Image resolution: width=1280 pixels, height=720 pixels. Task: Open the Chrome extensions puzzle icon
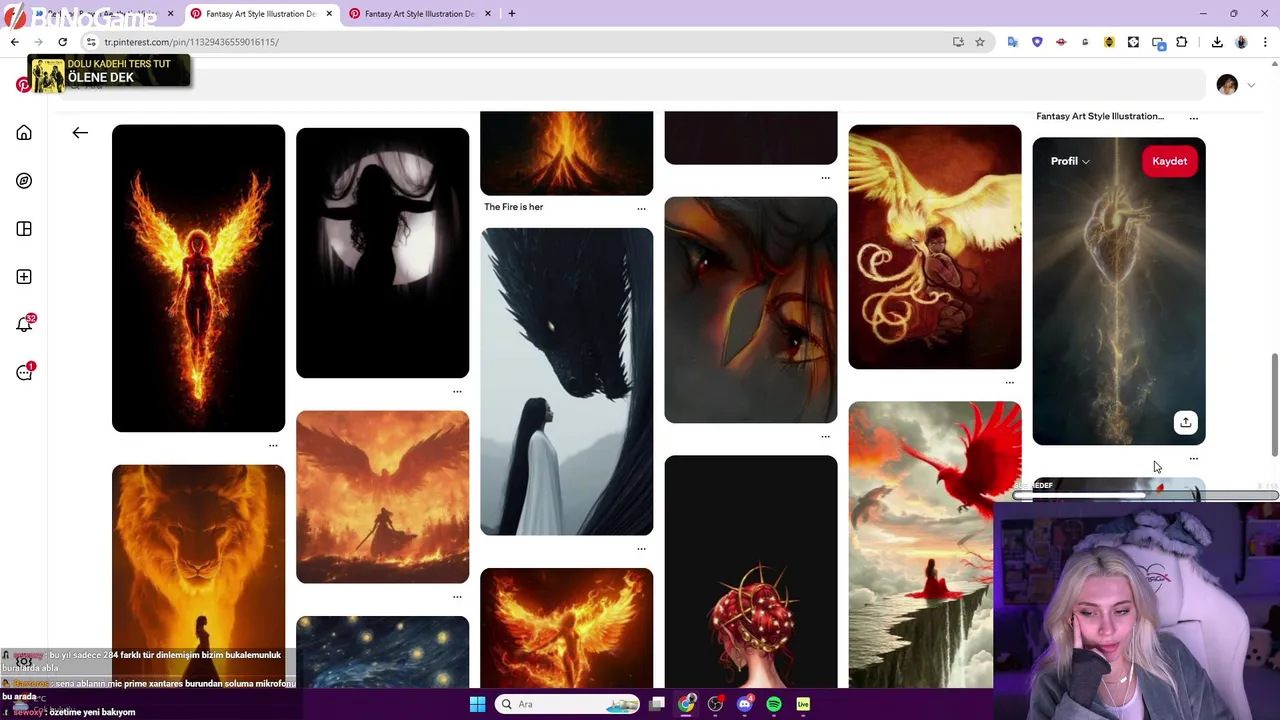[1182, 42]
